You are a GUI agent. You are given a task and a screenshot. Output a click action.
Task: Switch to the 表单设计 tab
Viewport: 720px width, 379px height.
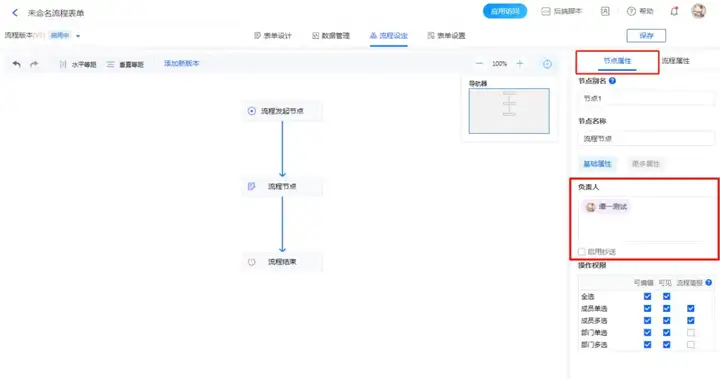point(273,36)
